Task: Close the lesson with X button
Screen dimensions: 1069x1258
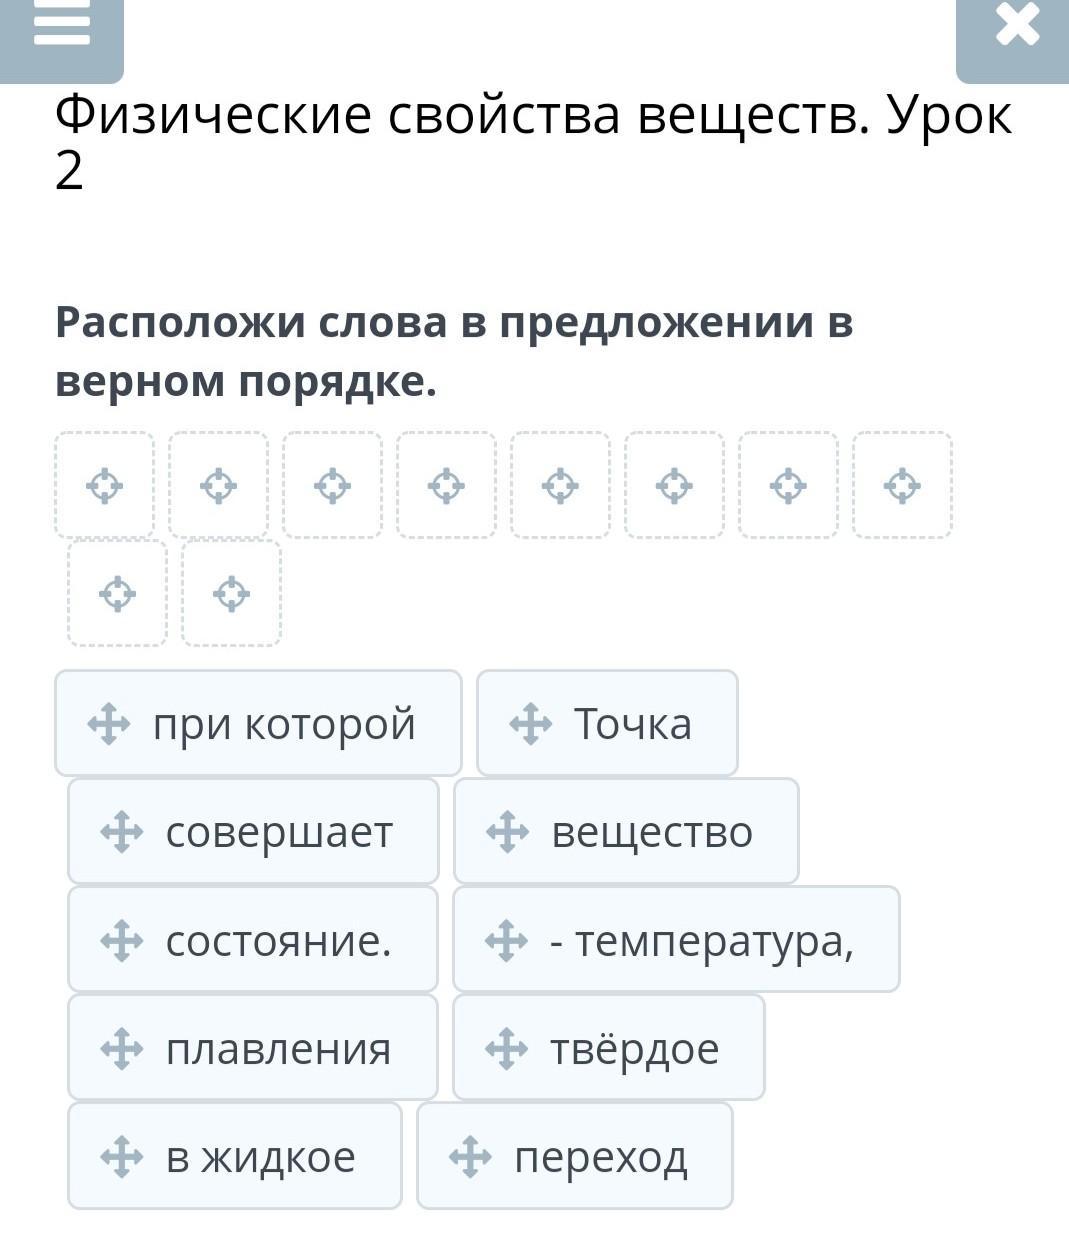Action: (x=1017, y=27)
